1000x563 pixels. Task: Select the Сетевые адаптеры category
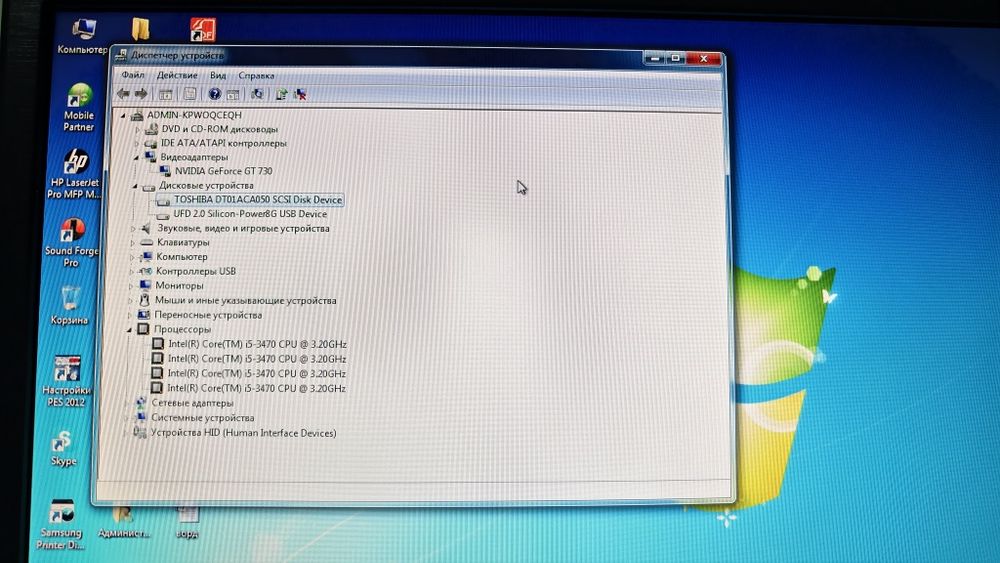coord(192,403)
